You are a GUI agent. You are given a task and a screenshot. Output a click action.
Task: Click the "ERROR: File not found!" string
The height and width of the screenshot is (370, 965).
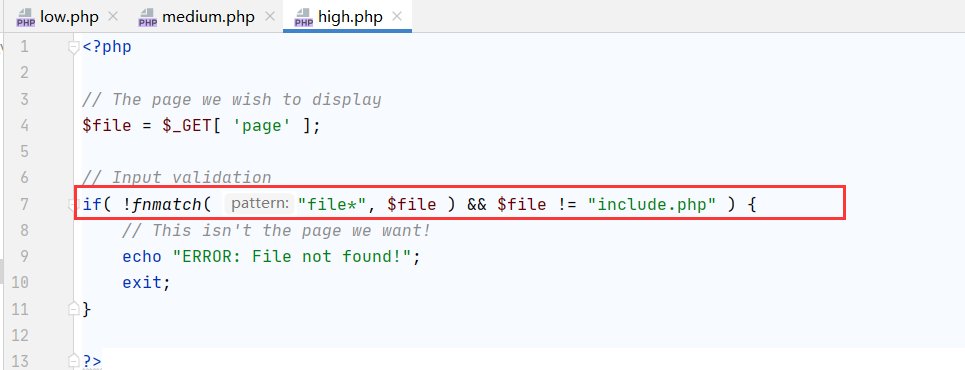pos(293,256)
